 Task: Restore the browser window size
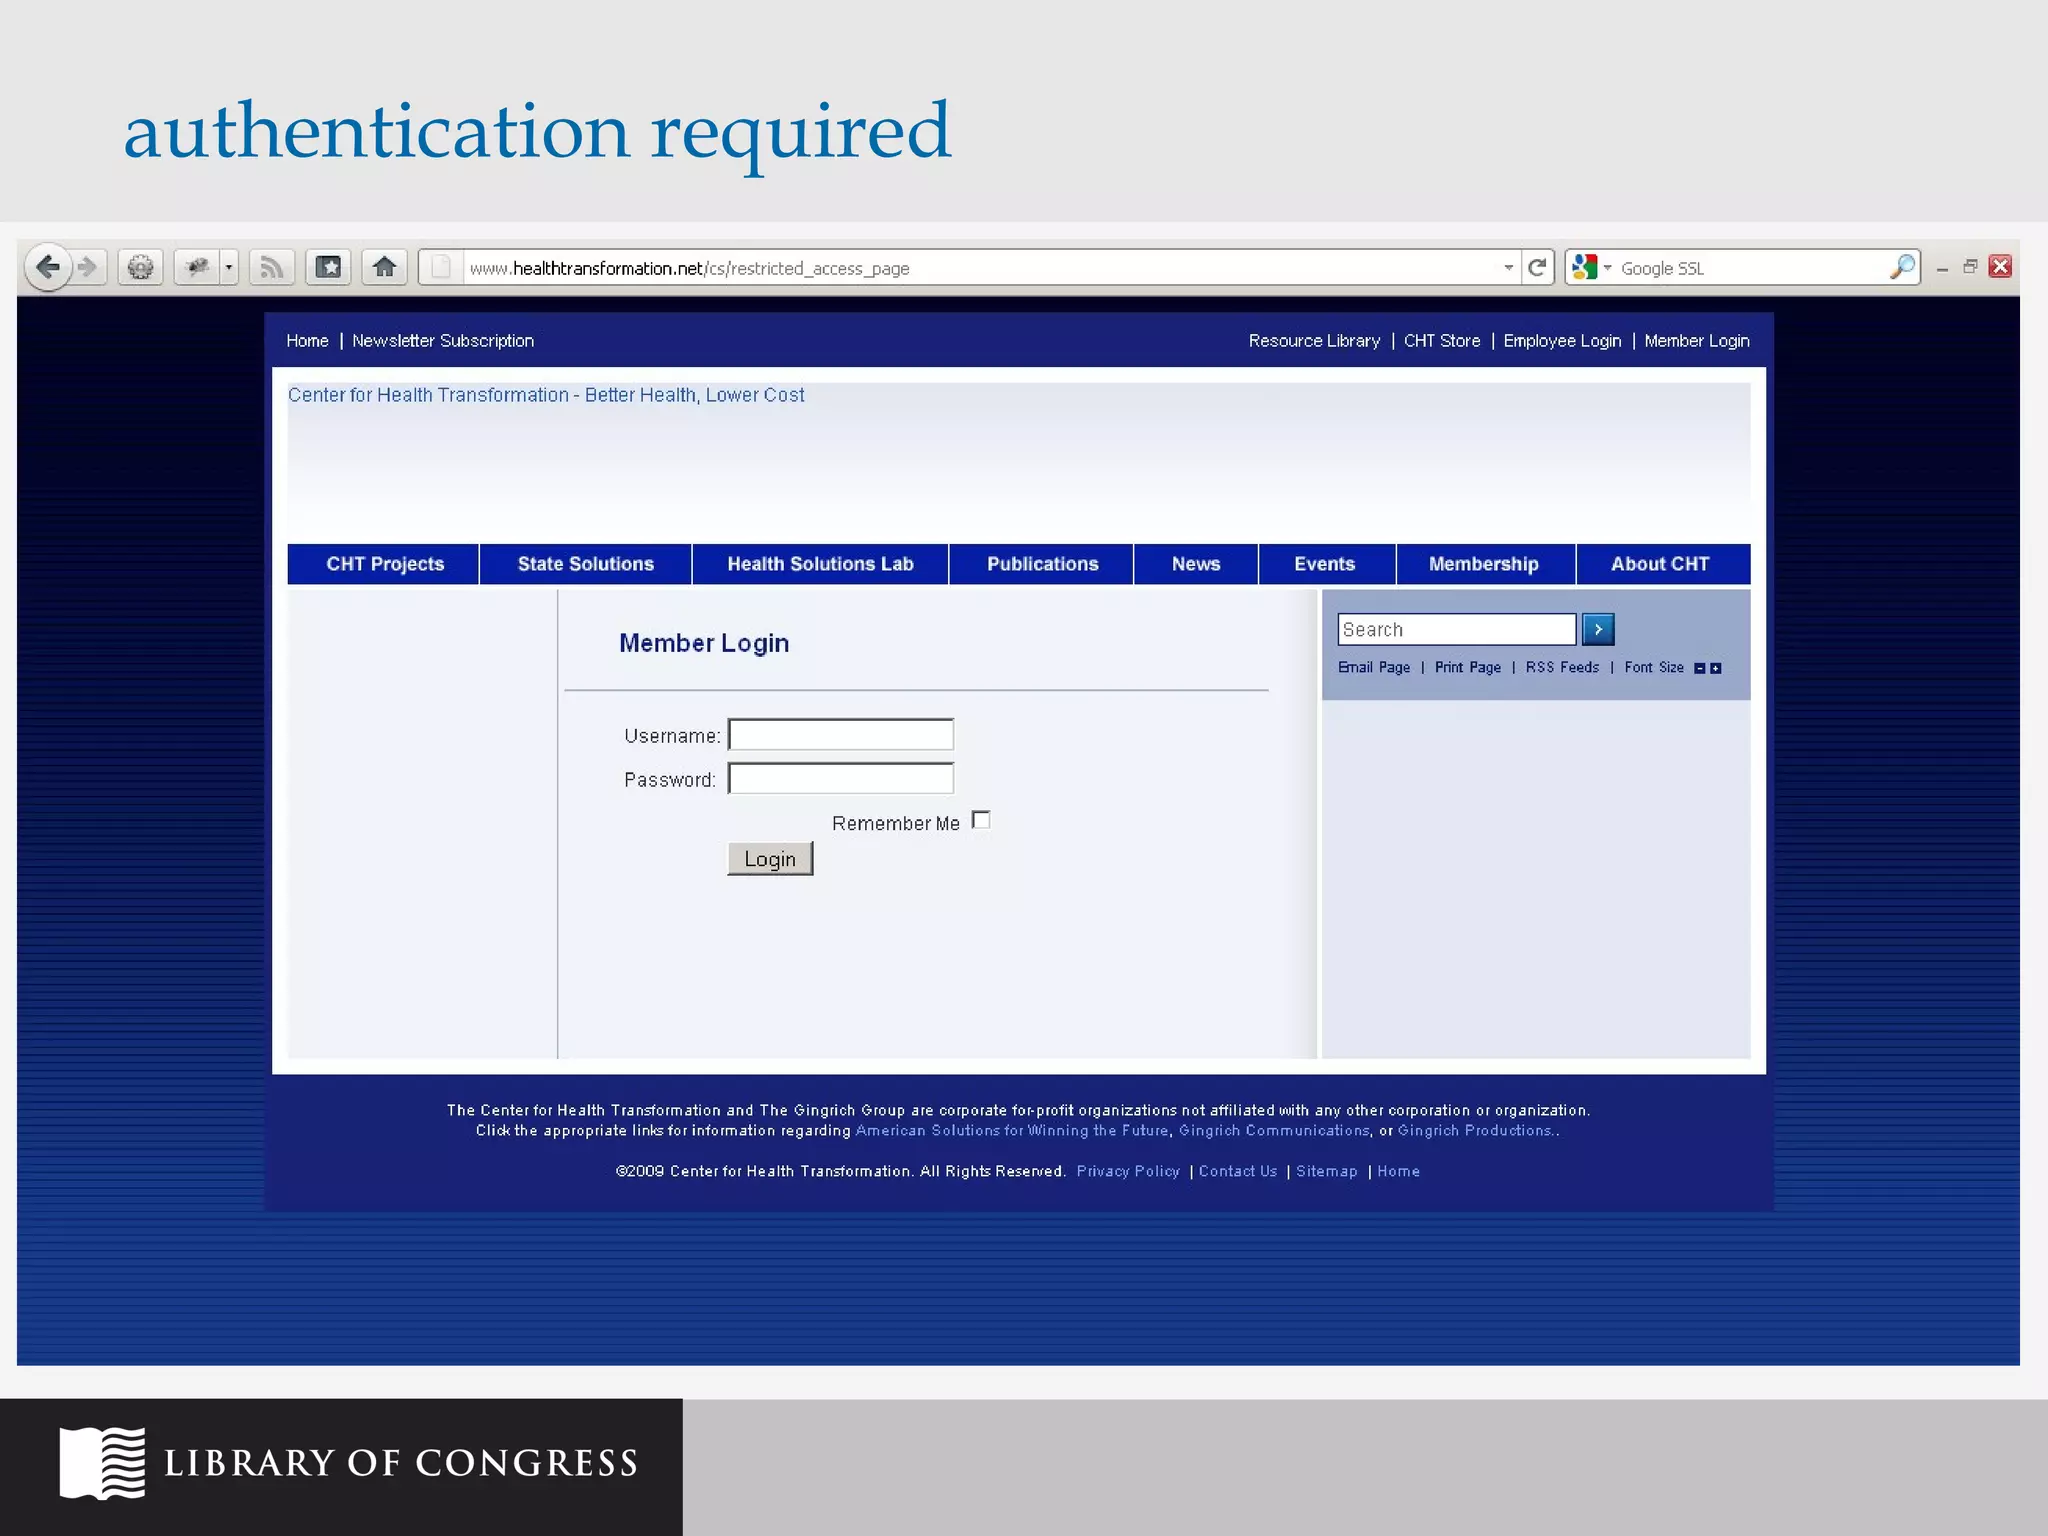pos(1970,266)
